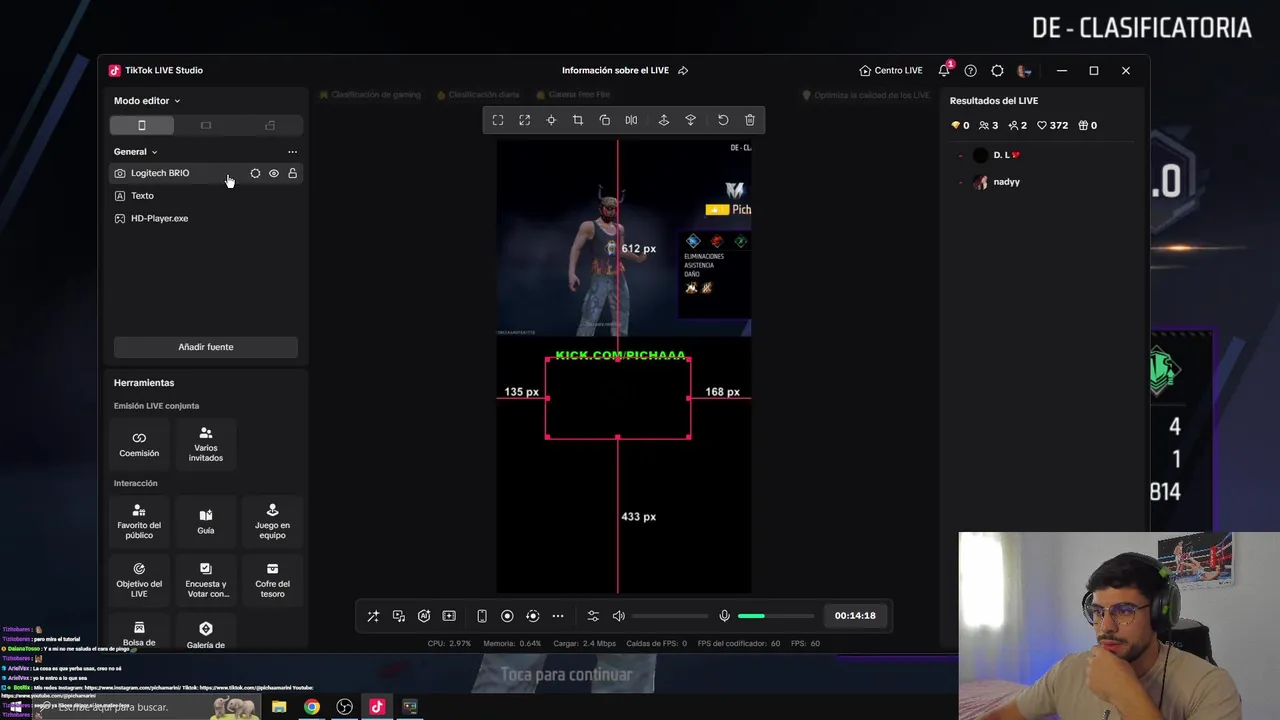Open Centro LIVE
Viewport: 1280px width, 720px height.
[x=891, y=71]
